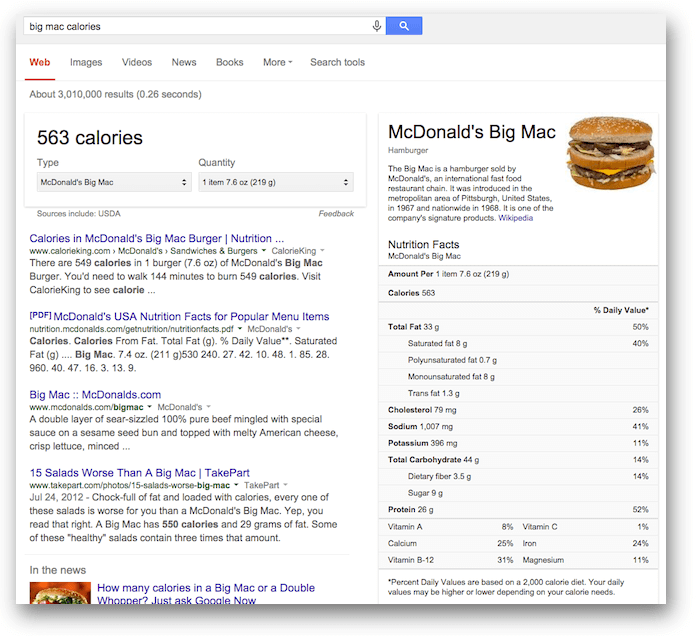Click the 'Amount Per 1 item 7.6 oz' row
Viewport: 696px width, 636px height.
pos(518,274)
